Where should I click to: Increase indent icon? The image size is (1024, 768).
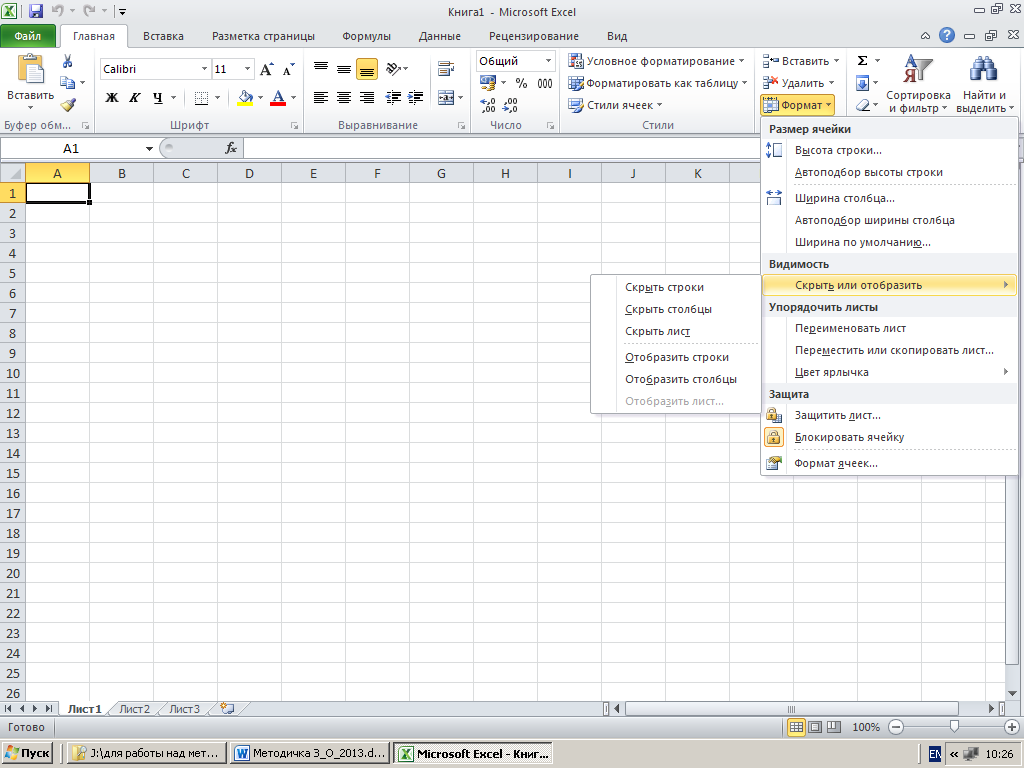415,98
